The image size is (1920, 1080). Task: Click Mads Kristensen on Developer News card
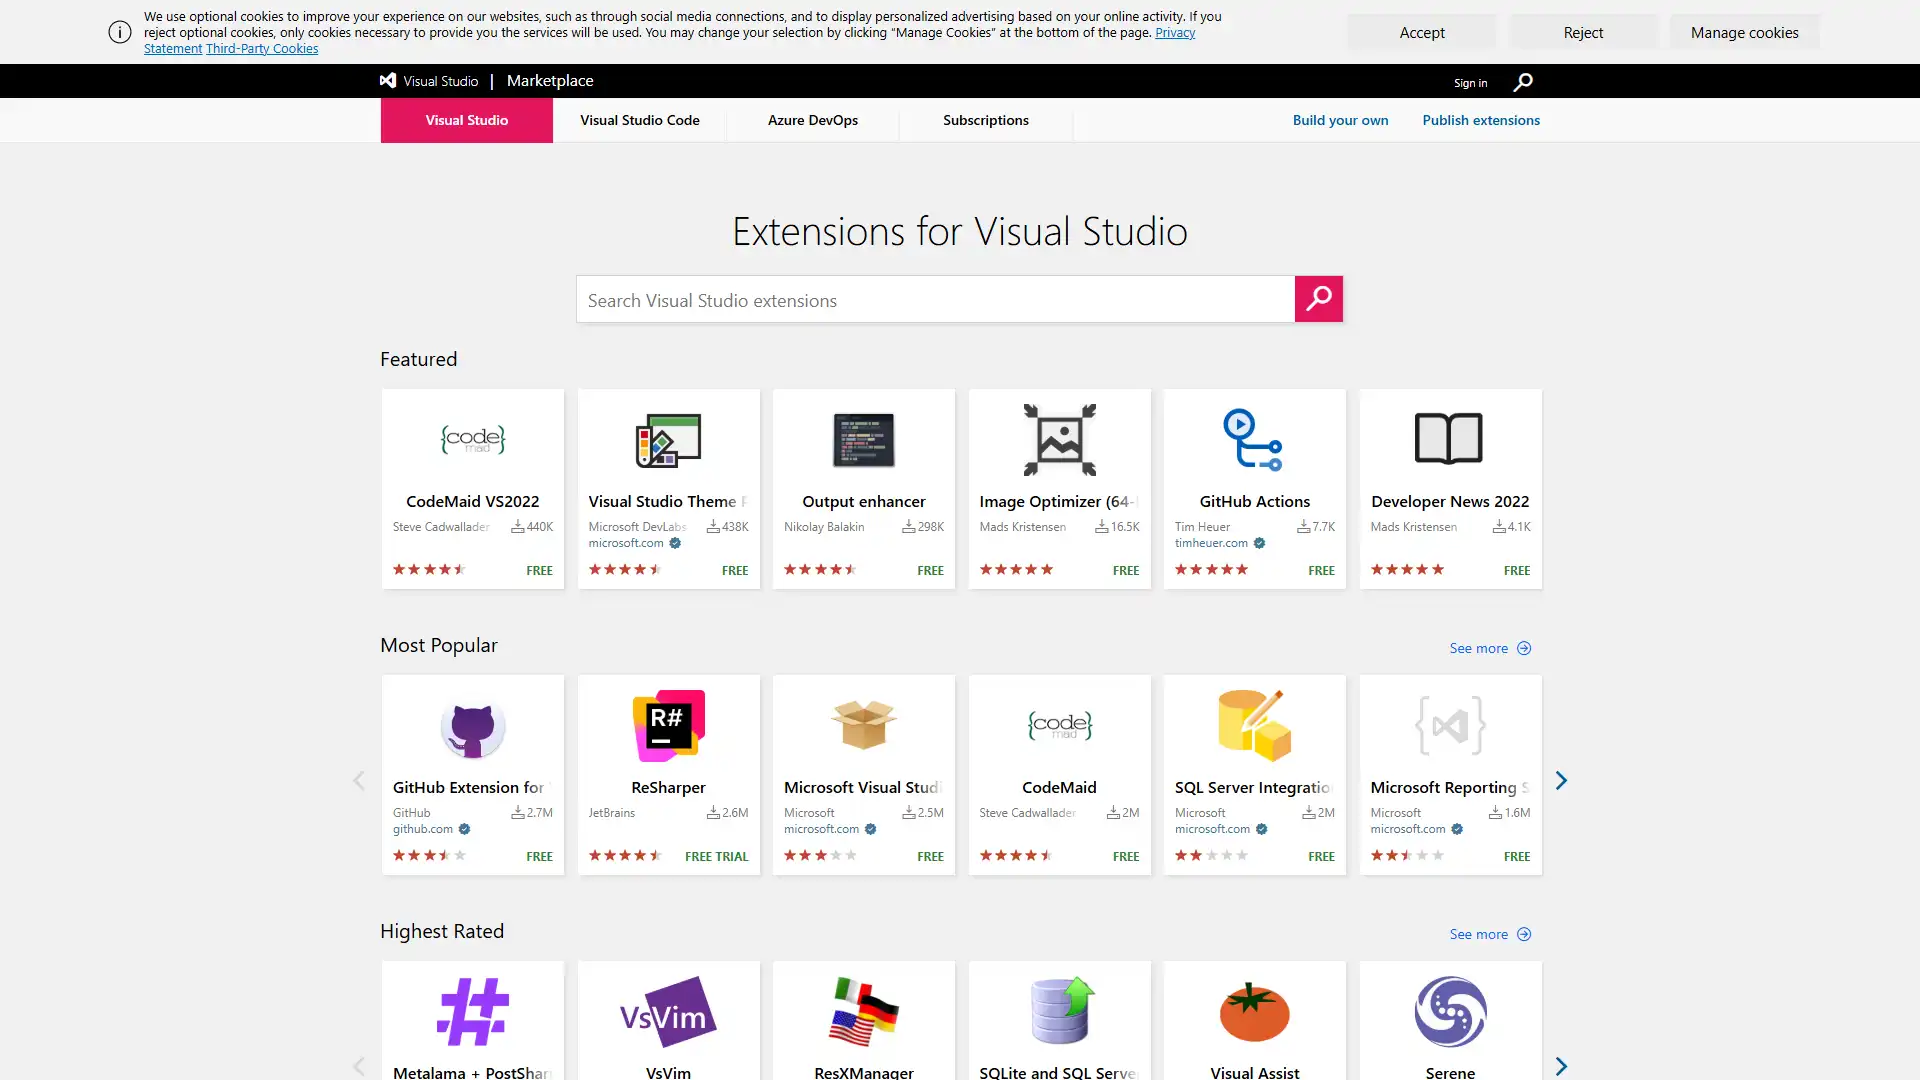click(1413, 527)
